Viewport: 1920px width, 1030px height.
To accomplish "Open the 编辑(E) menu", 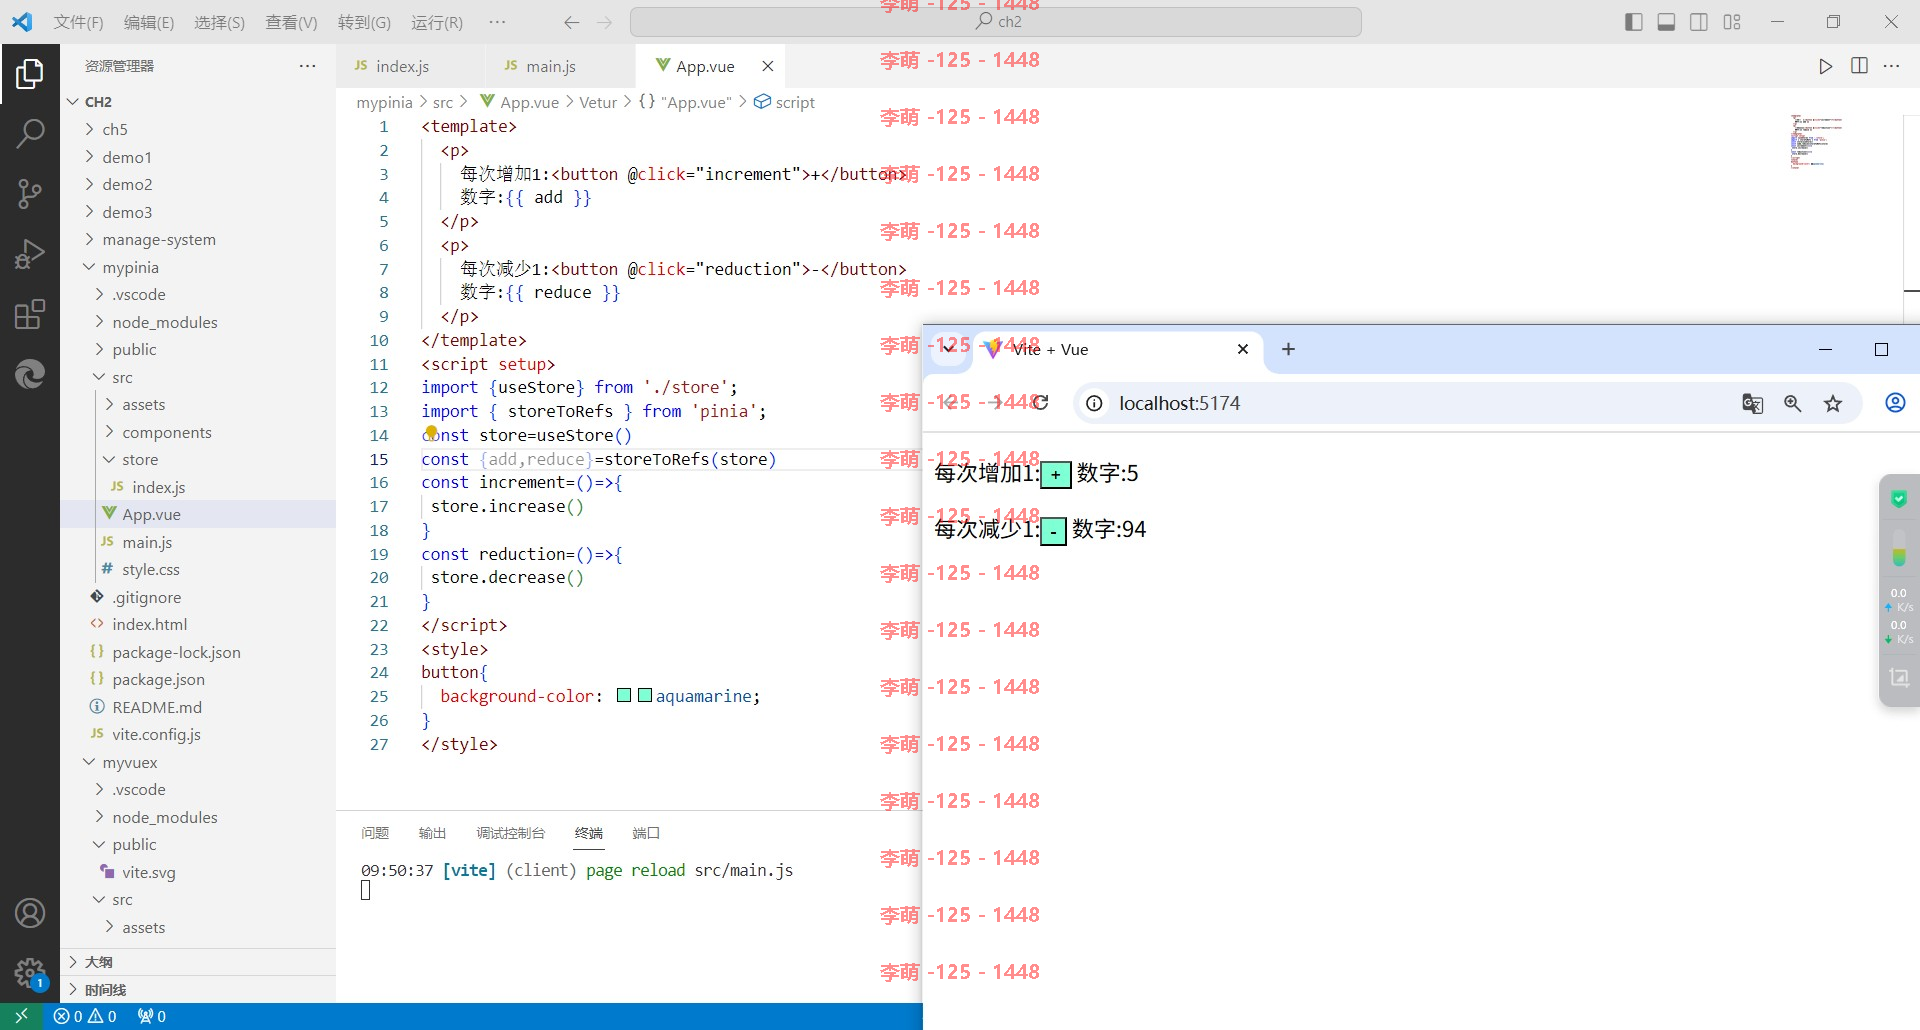I will coord(149,22).
